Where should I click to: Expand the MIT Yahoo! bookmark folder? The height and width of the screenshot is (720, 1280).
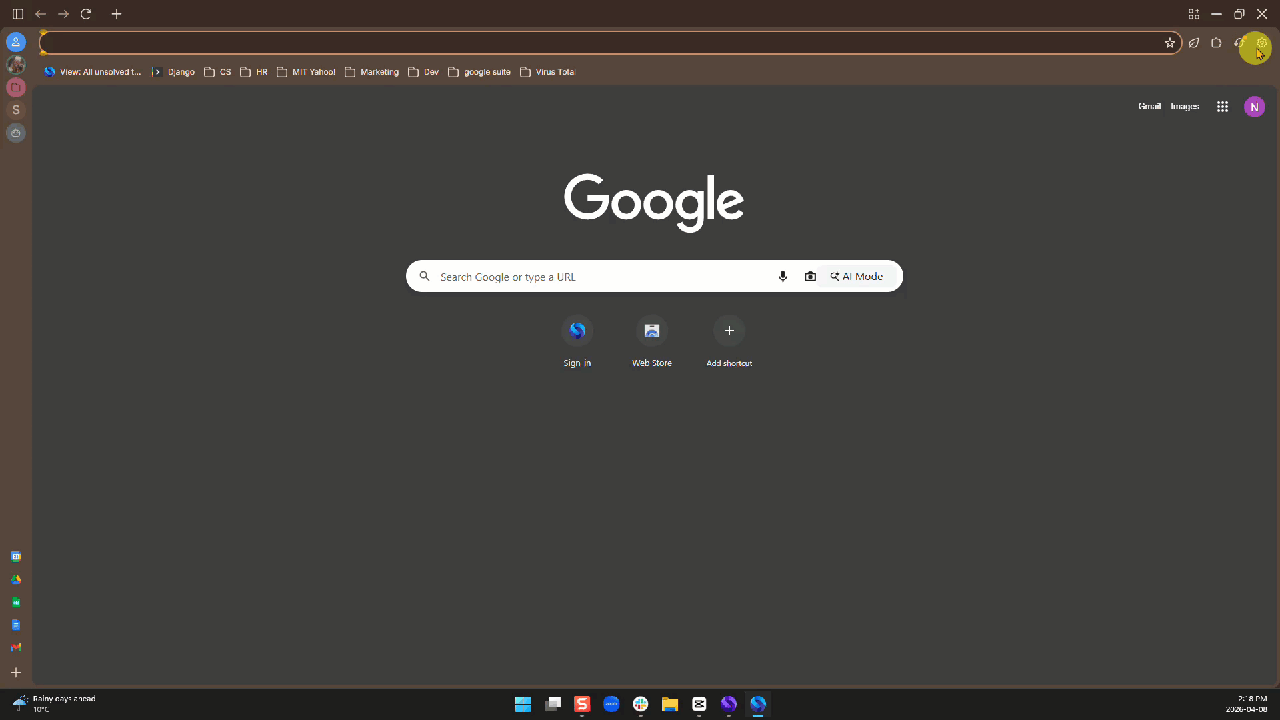[x=306, y=72]
